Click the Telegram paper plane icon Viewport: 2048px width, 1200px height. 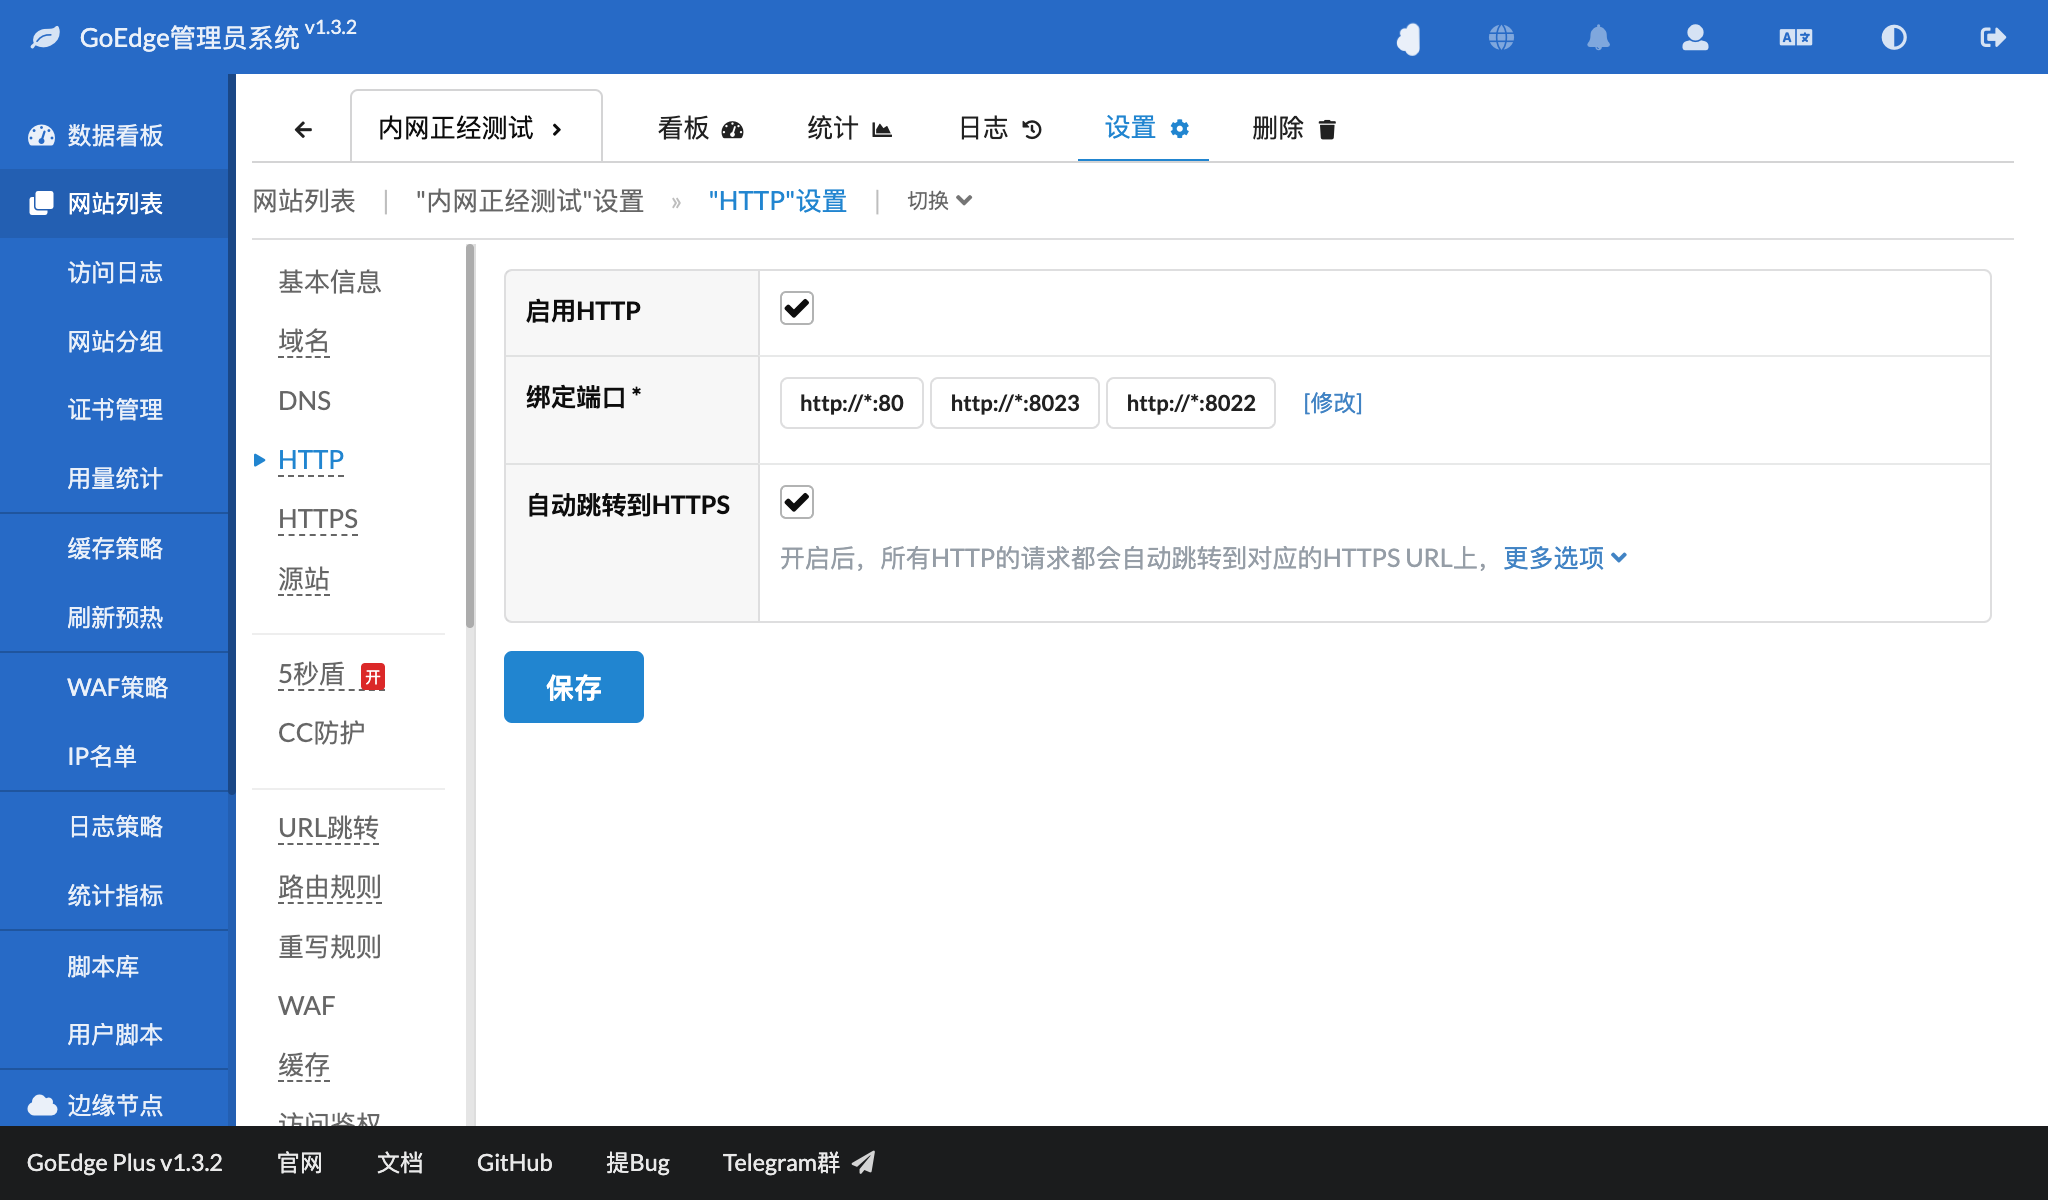(x=863, y=1162)
